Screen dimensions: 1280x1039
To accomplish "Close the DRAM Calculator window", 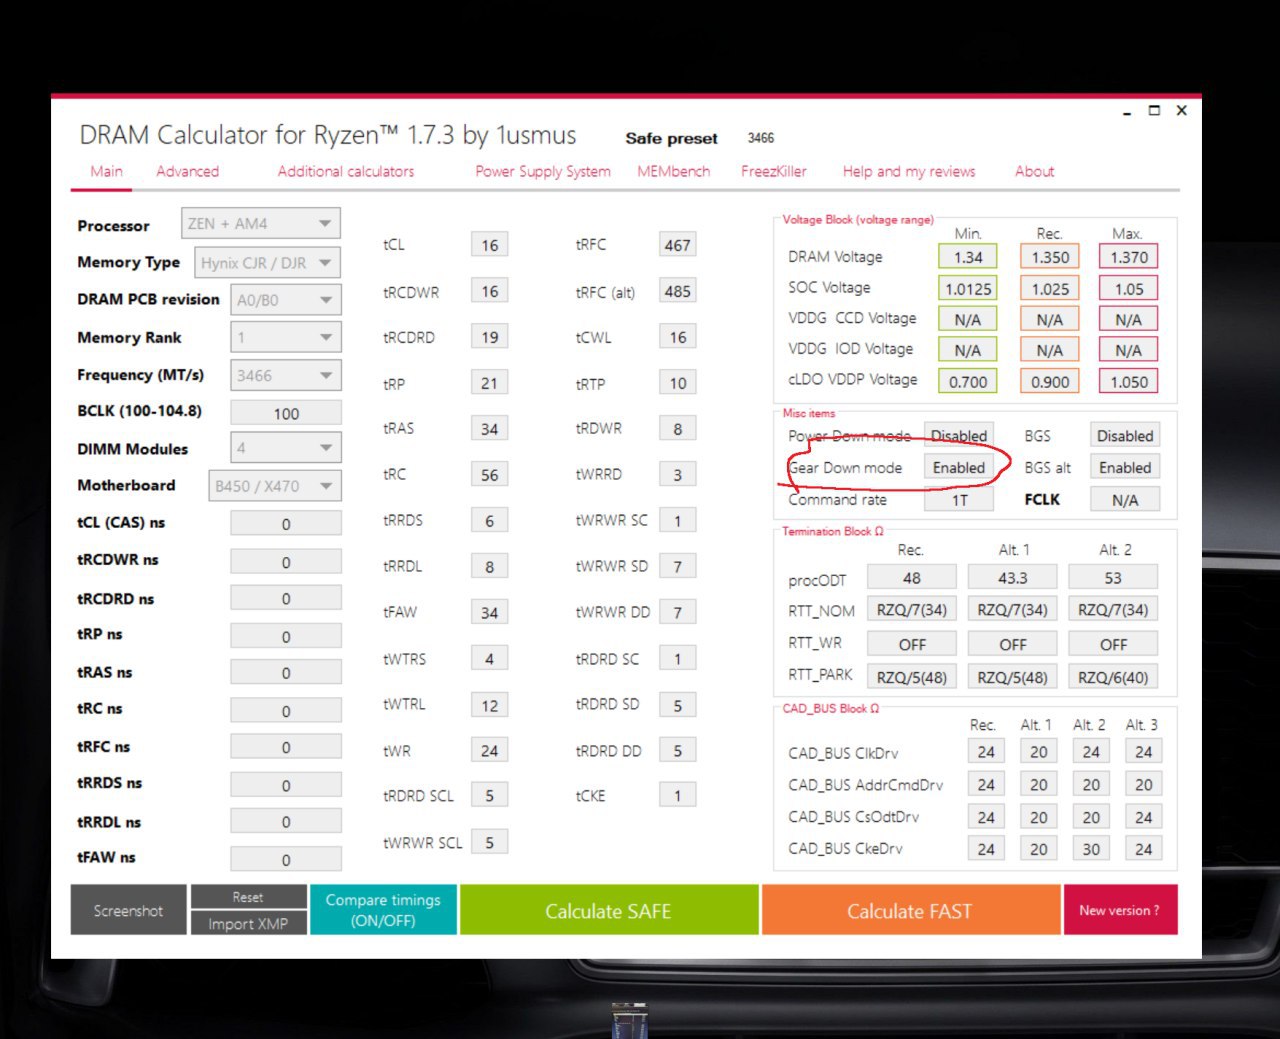I will coord(1182,111).
